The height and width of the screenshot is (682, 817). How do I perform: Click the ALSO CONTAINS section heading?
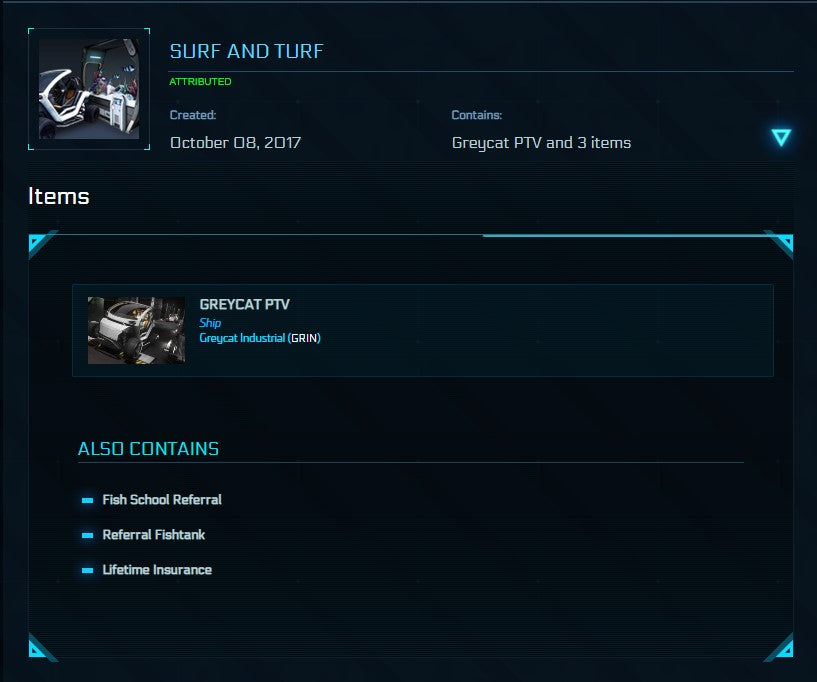coord(148,449)
